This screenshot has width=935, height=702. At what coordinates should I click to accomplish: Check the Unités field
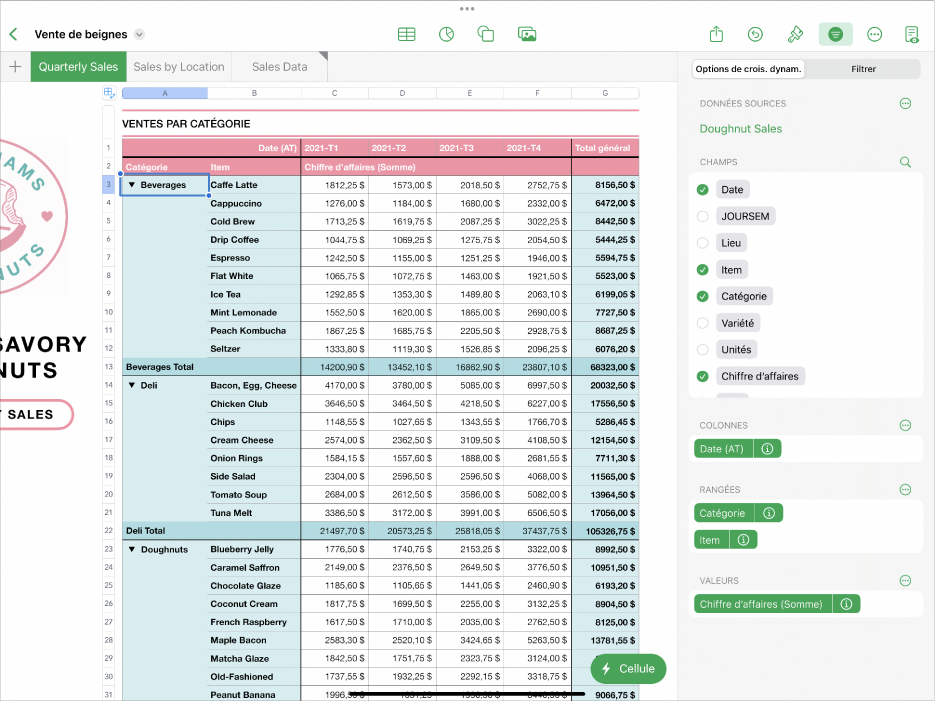pos(702,350)
